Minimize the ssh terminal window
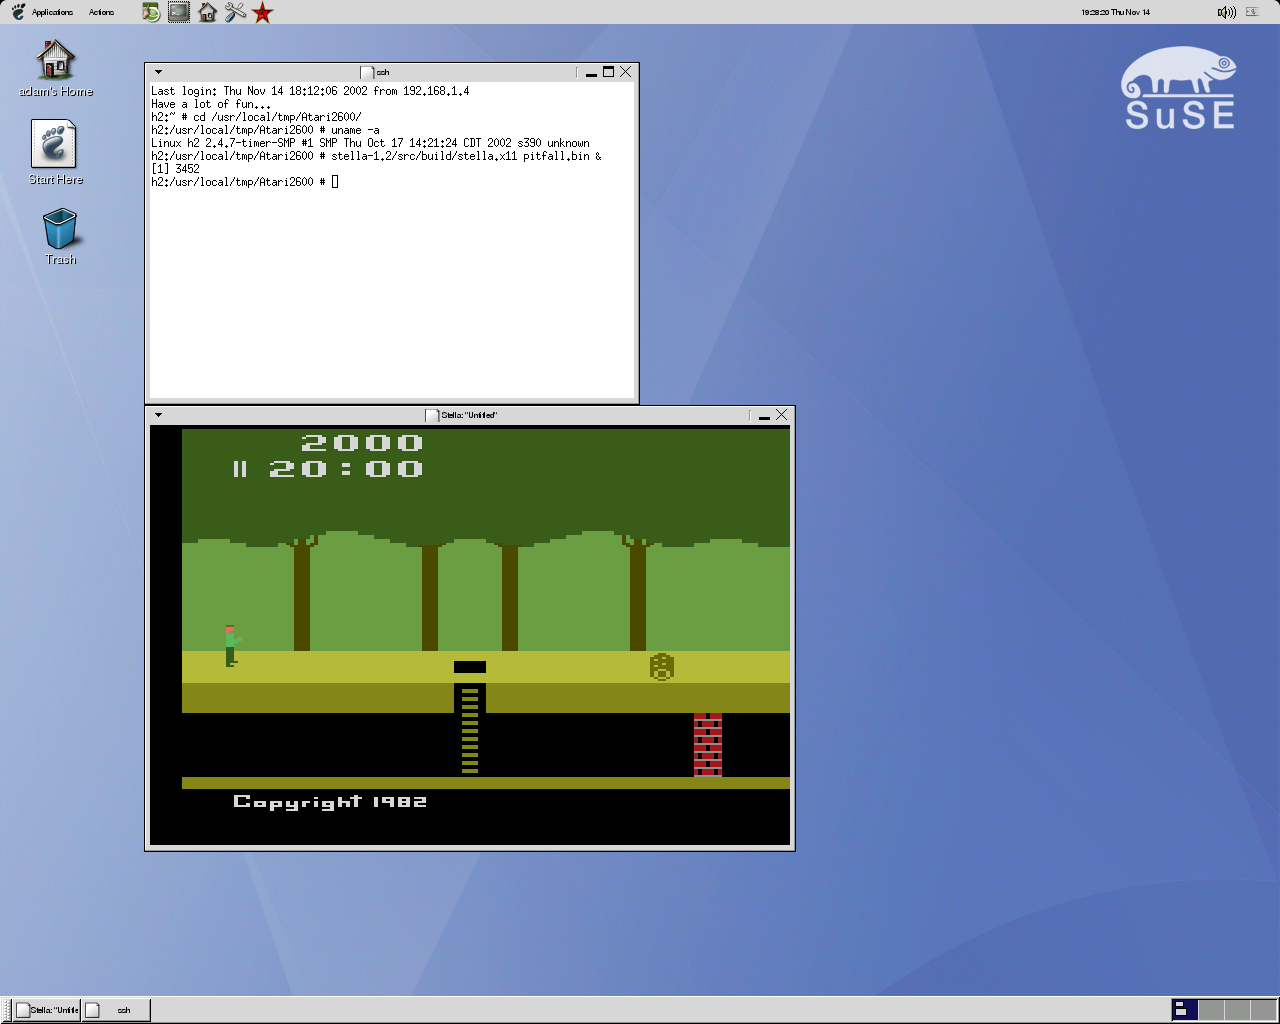The width and height of the screenshot is (1280, 1024). point(591,72)
